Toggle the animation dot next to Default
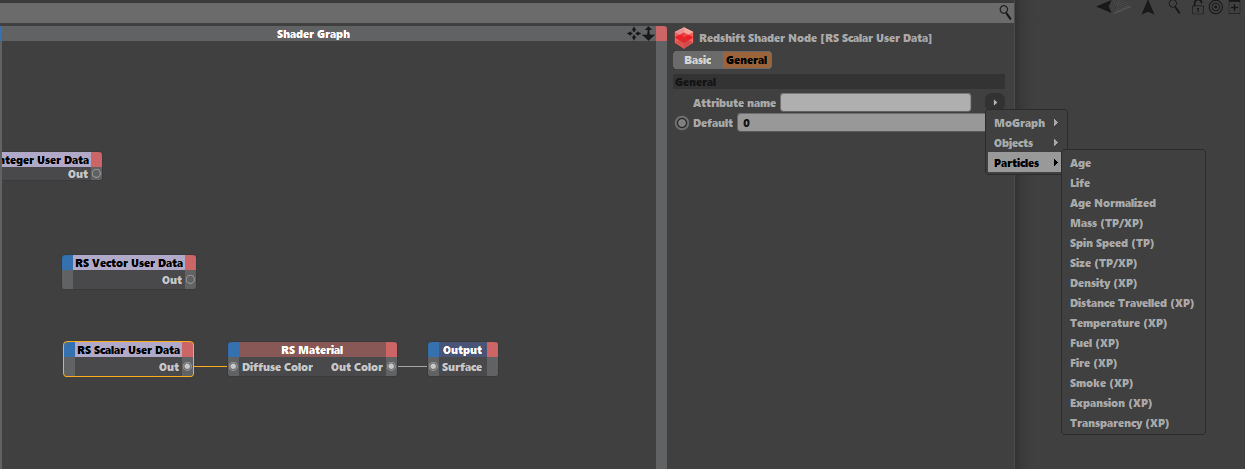This screenshot has height=469, width=1245. [682, 123]
